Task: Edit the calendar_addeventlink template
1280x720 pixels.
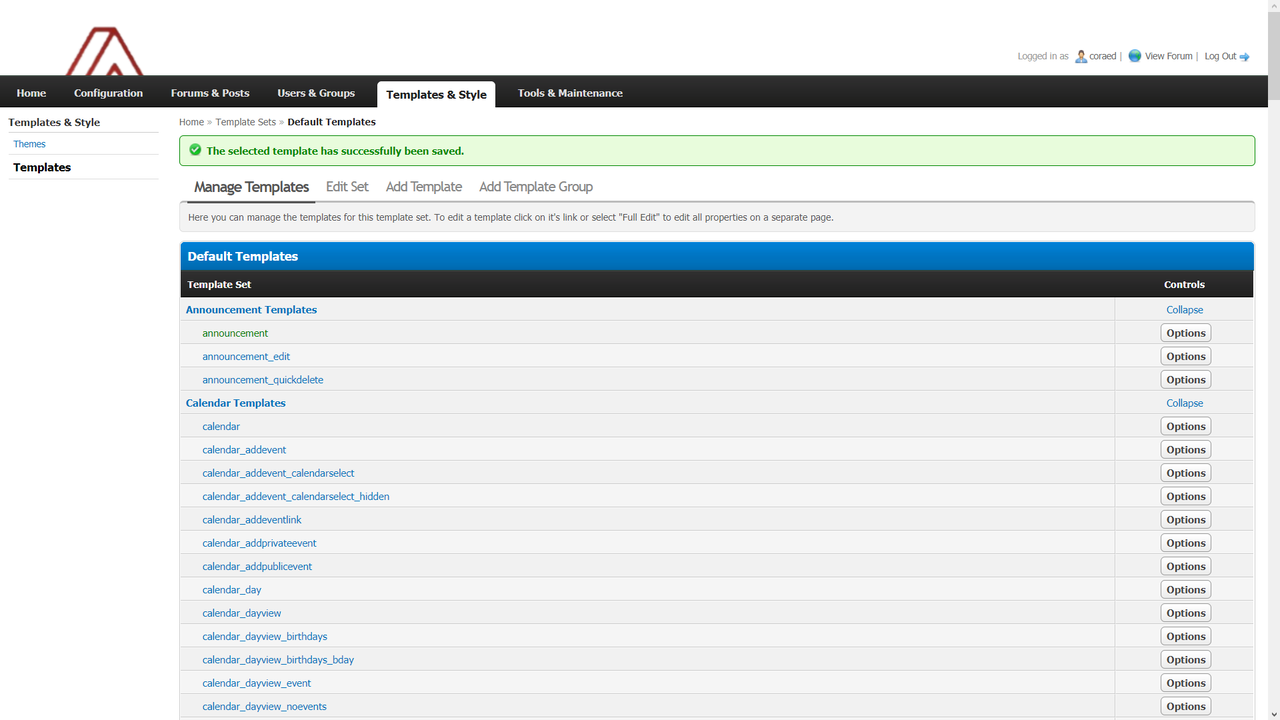Action: point(252,520)
